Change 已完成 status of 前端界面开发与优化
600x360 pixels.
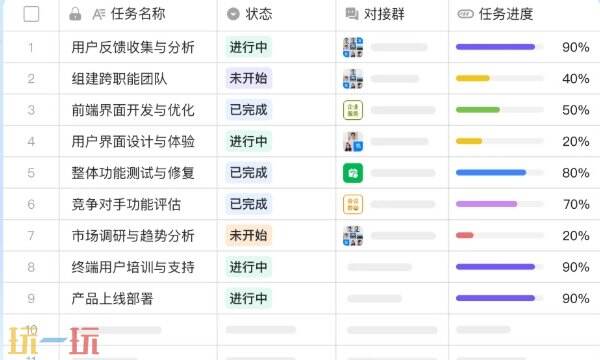coord(248,110)
